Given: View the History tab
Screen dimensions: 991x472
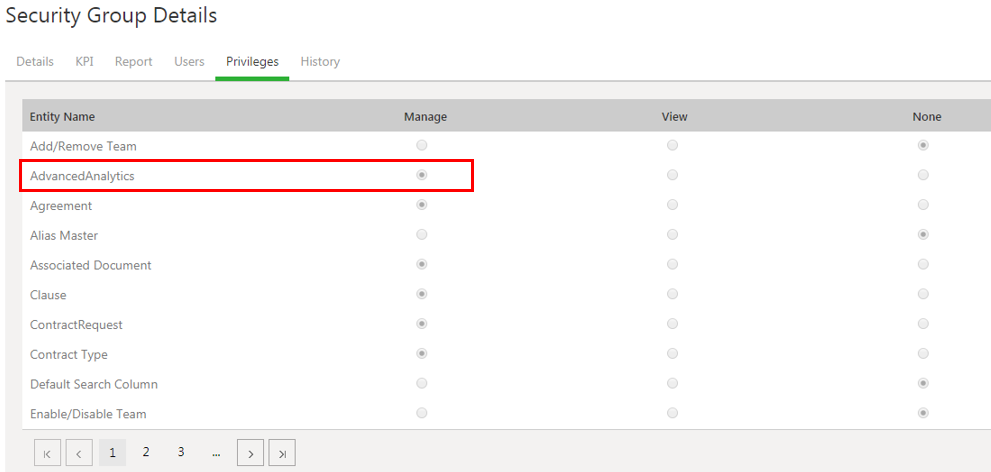Looking at the screenshot, I should [320, 62].
